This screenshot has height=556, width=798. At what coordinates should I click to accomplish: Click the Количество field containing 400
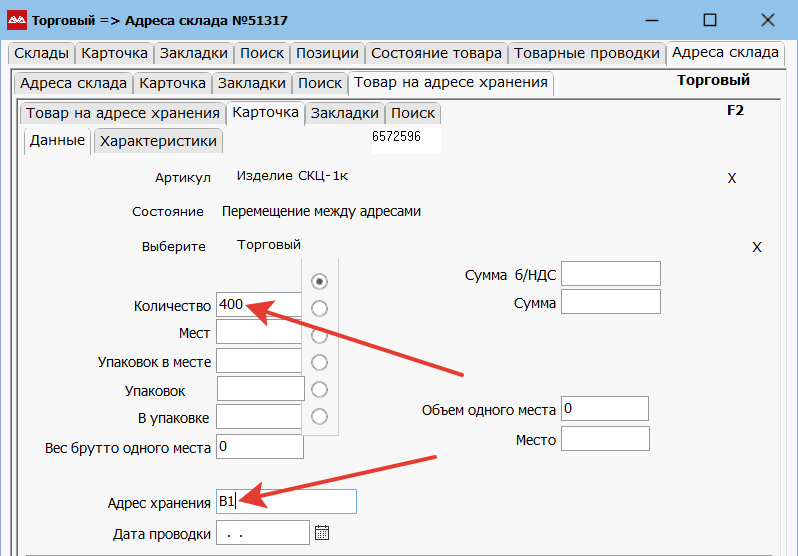click(258, 305)
